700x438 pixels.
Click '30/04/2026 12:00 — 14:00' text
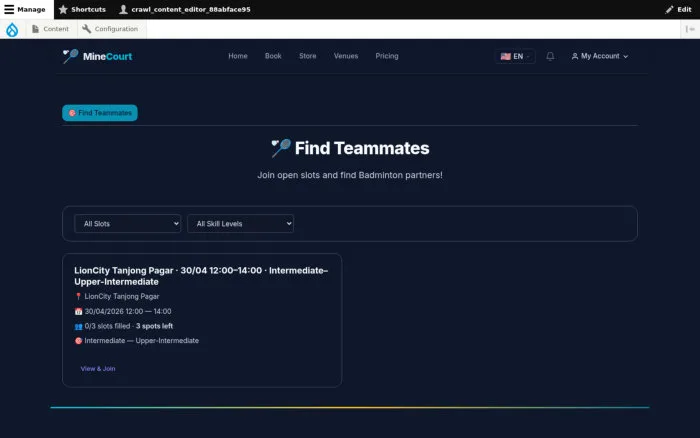[x=128, y=312]
